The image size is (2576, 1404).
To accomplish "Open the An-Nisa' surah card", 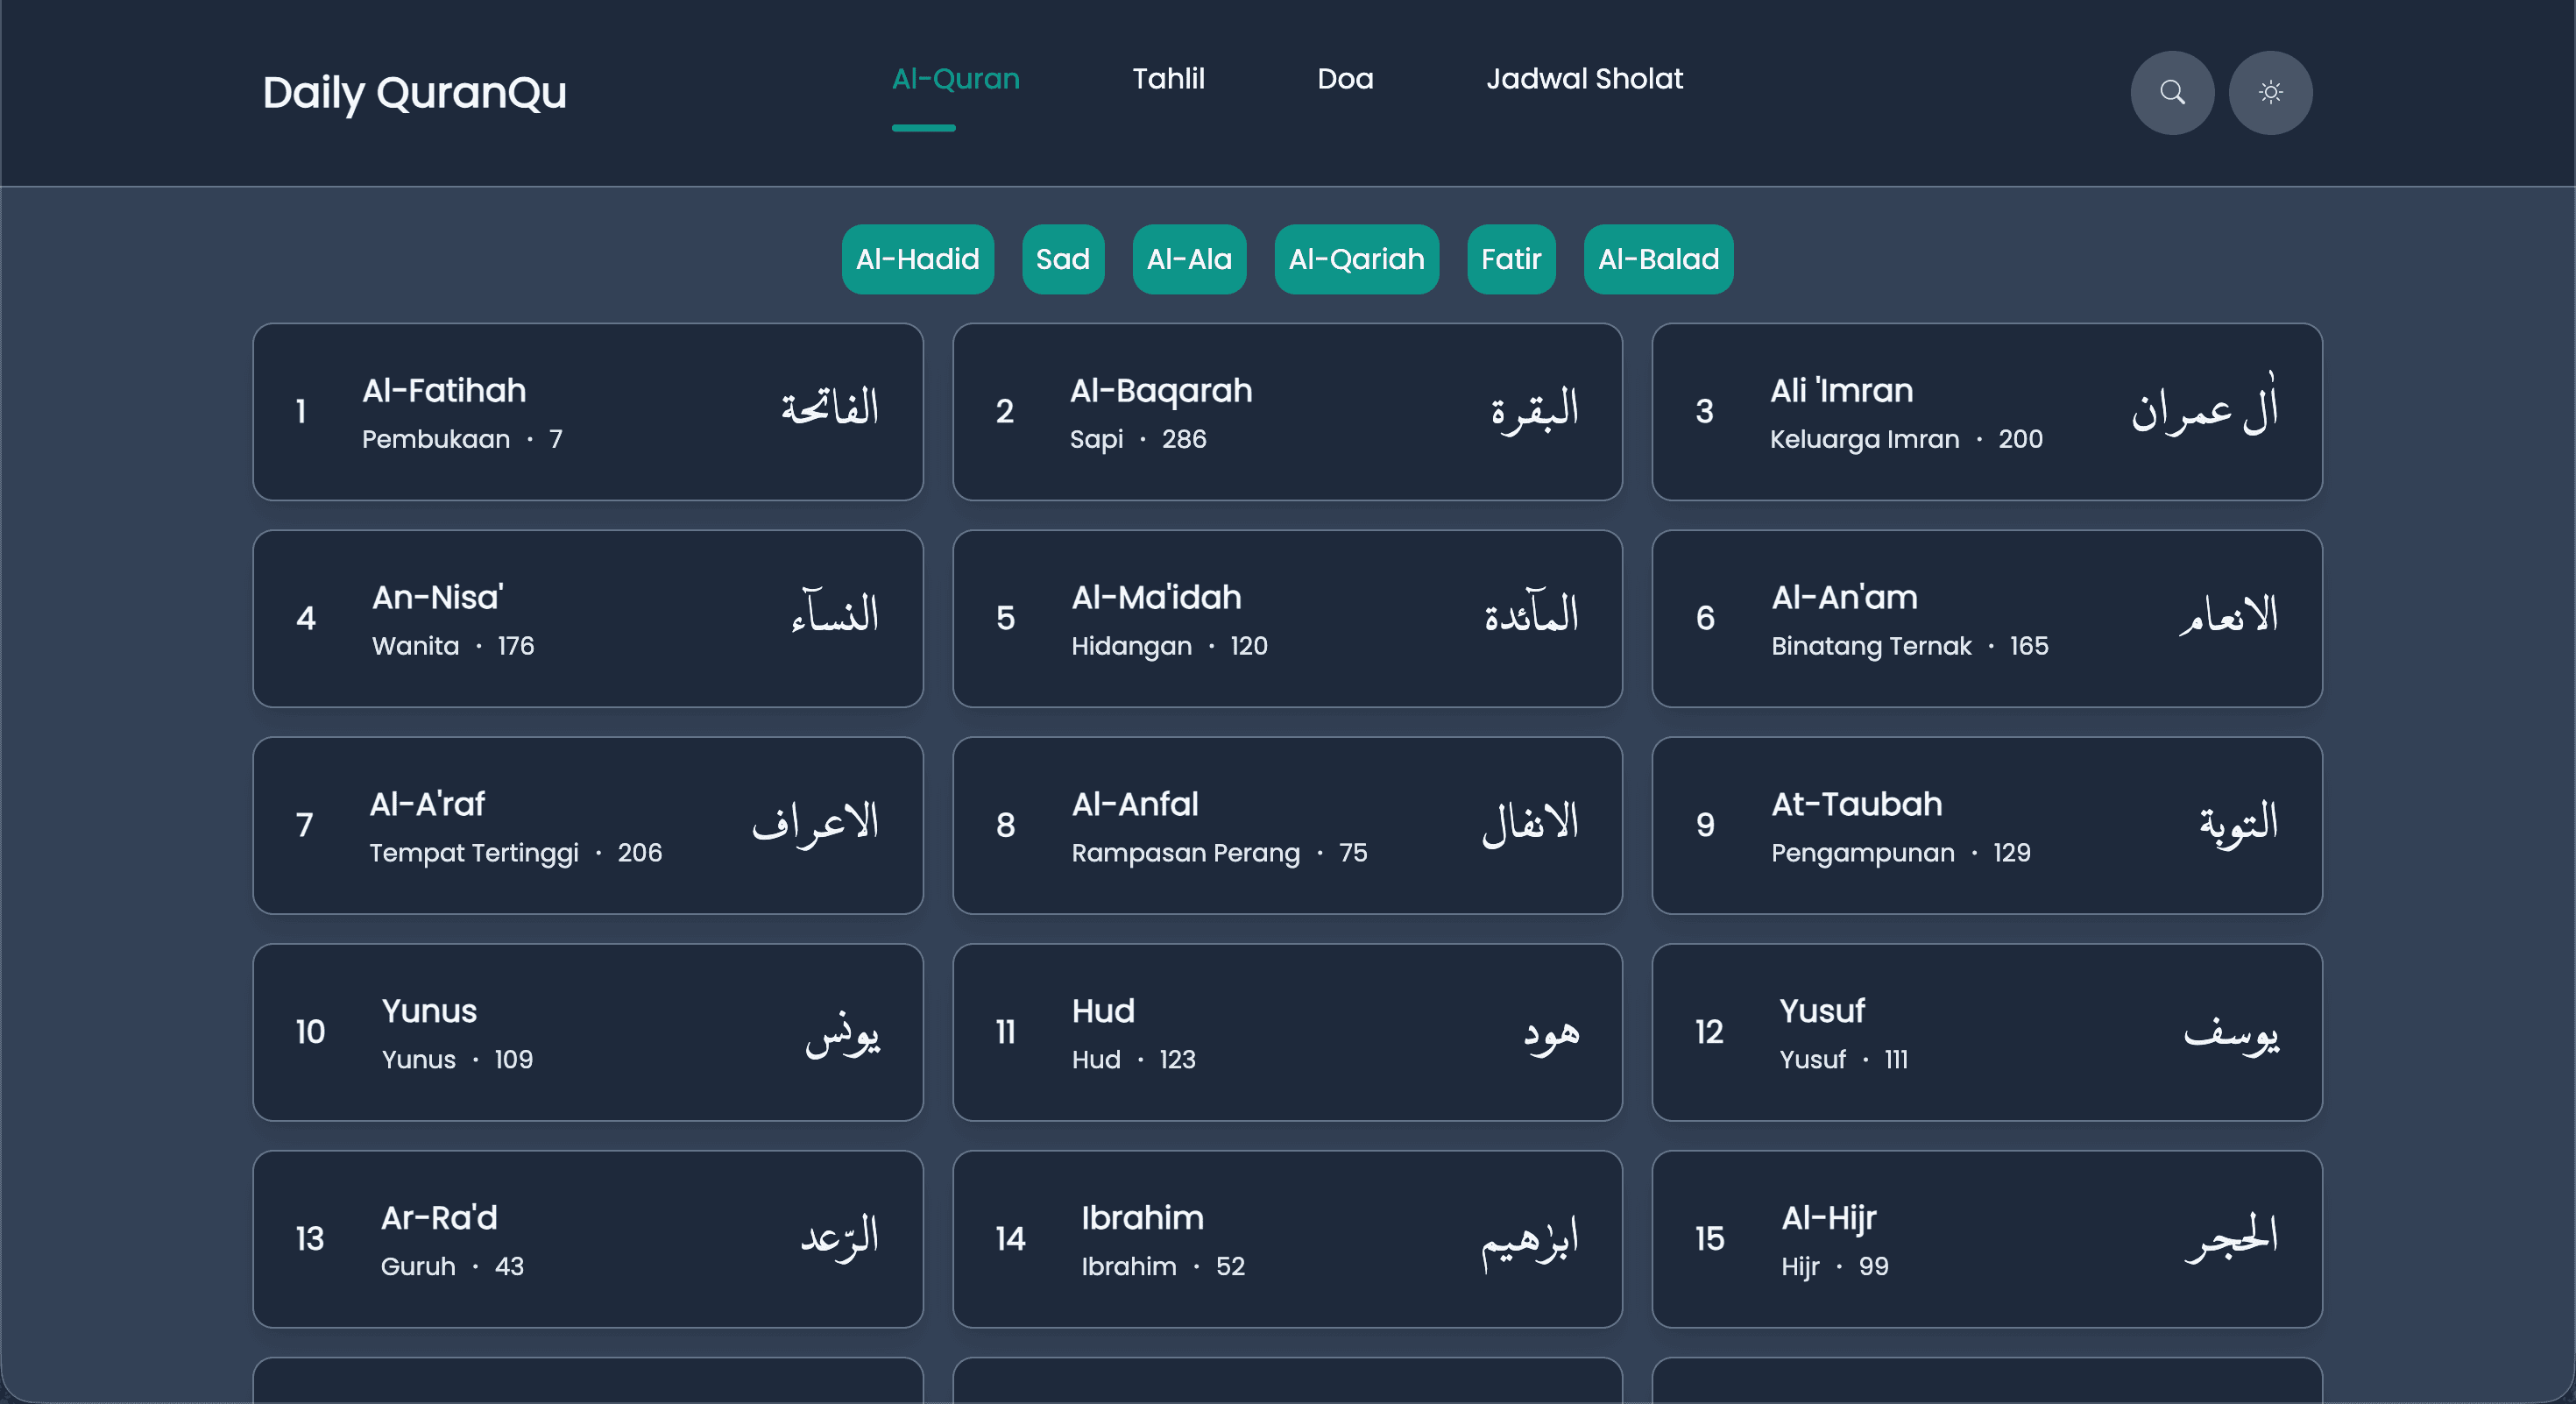I will [x=588, y=619].
